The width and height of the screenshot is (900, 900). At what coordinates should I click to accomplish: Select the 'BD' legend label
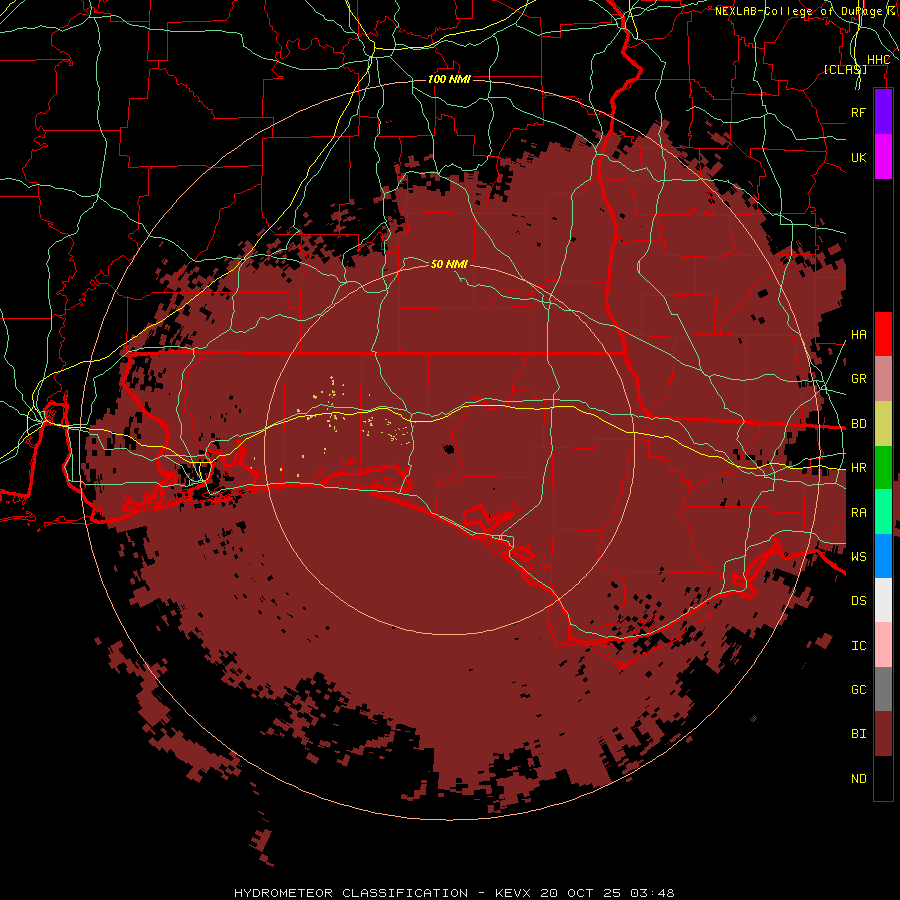tap(858, 424)
